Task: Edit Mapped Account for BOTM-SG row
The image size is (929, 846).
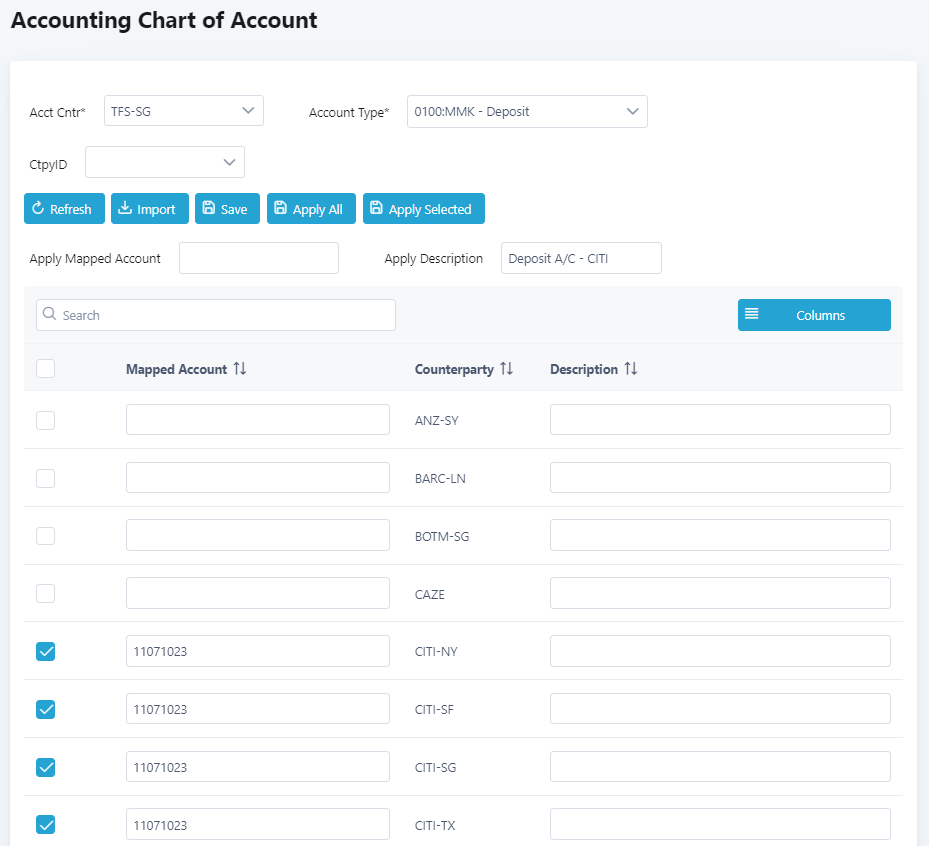Action: 258,535
